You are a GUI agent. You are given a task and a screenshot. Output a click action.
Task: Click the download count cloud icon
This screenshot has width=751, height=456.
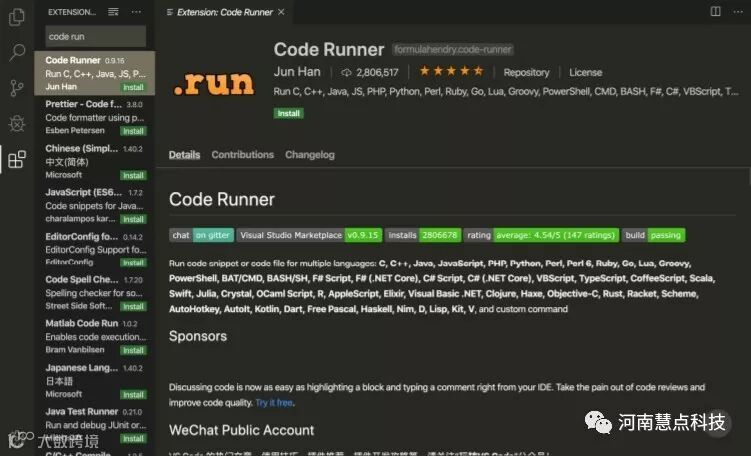coord(346,73)
